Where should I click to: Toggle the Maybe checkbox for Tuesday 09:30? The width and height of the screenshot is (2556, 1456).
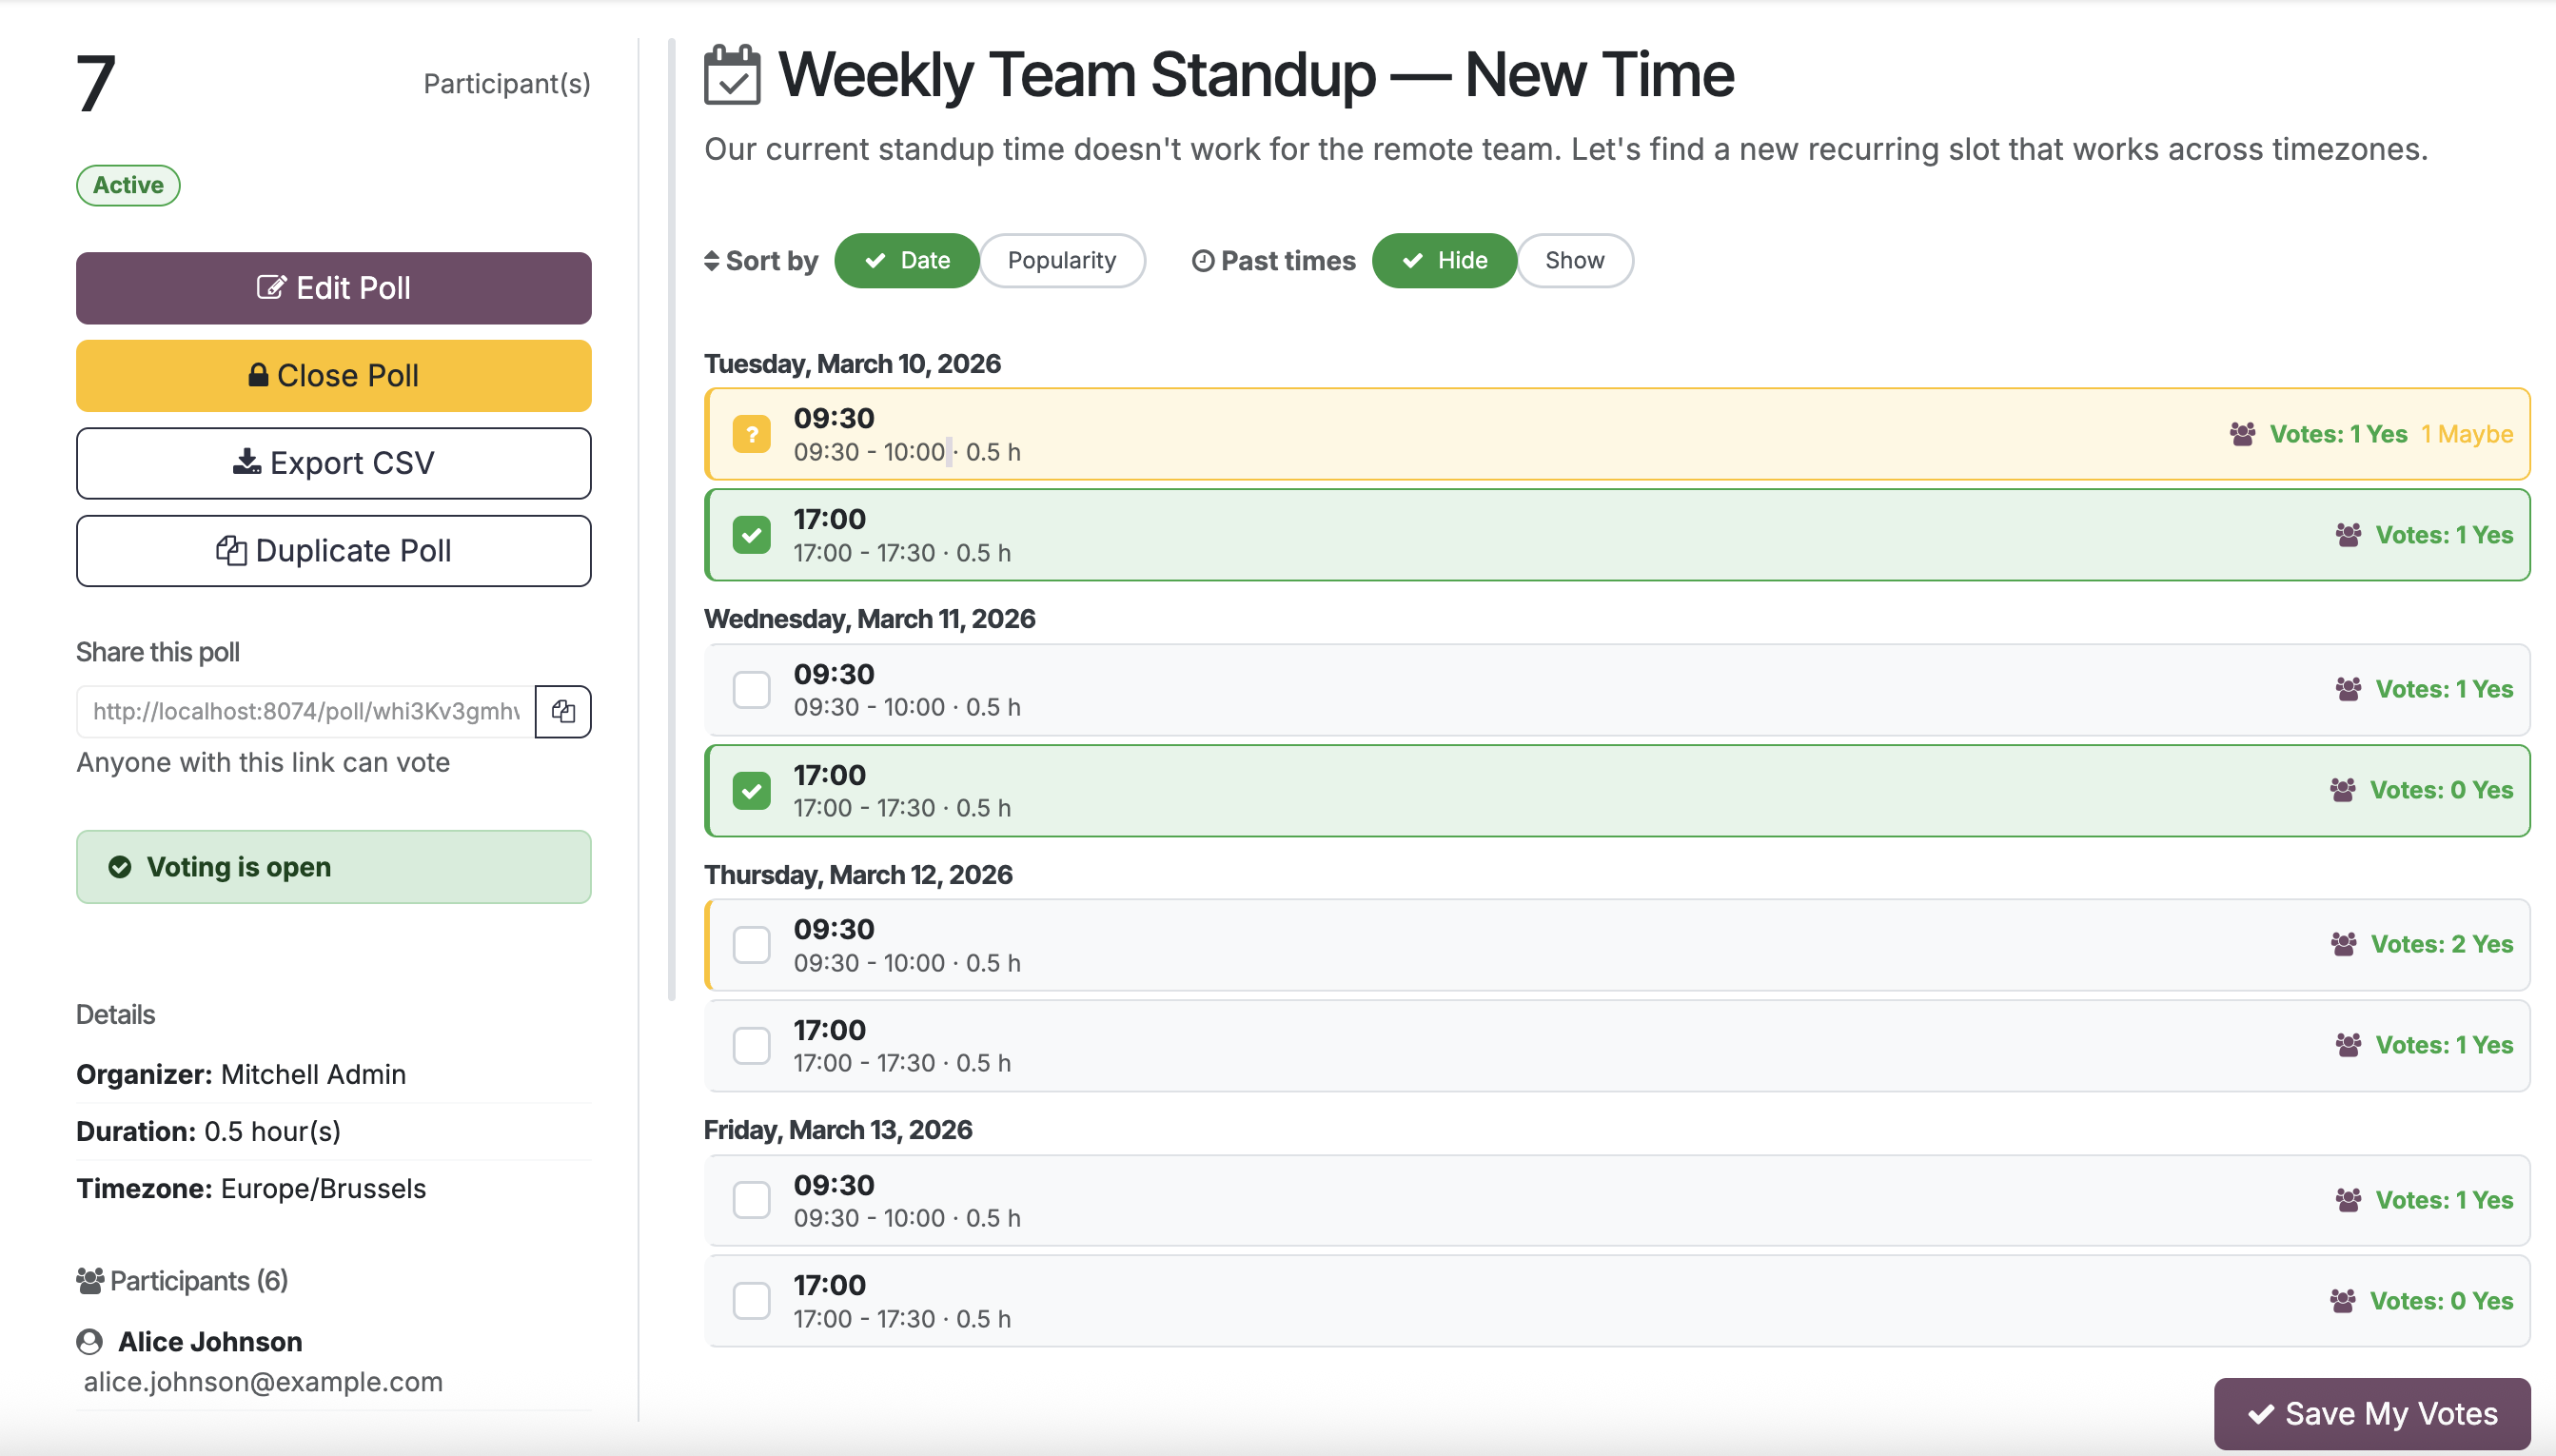click(751, 434)
